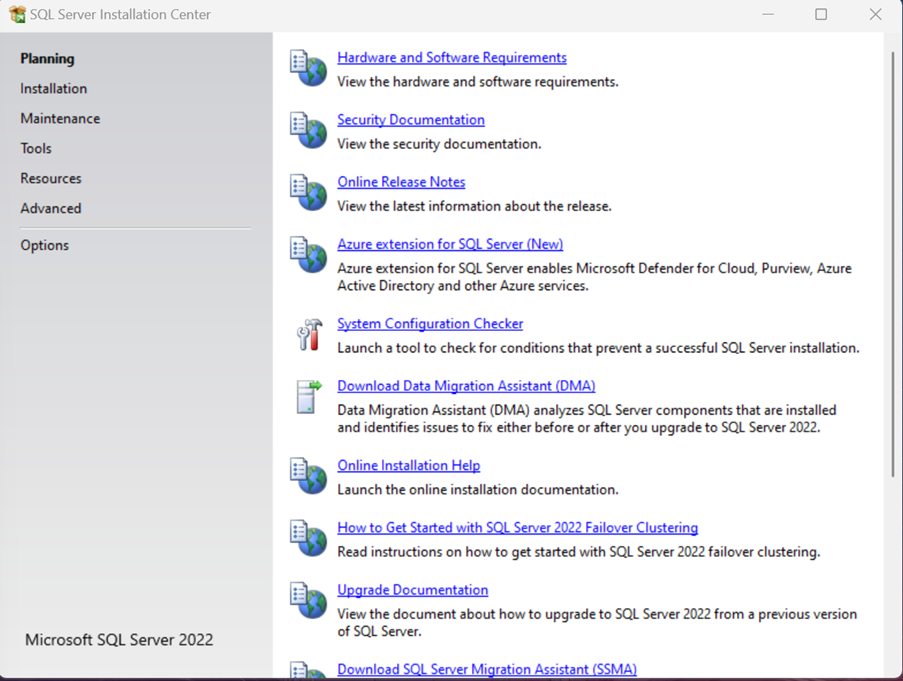Image resolution: width=903 pixels, height=681 pixels.
Task: Click the SQL Server Installation Center title bar icon
Action: 17,15
